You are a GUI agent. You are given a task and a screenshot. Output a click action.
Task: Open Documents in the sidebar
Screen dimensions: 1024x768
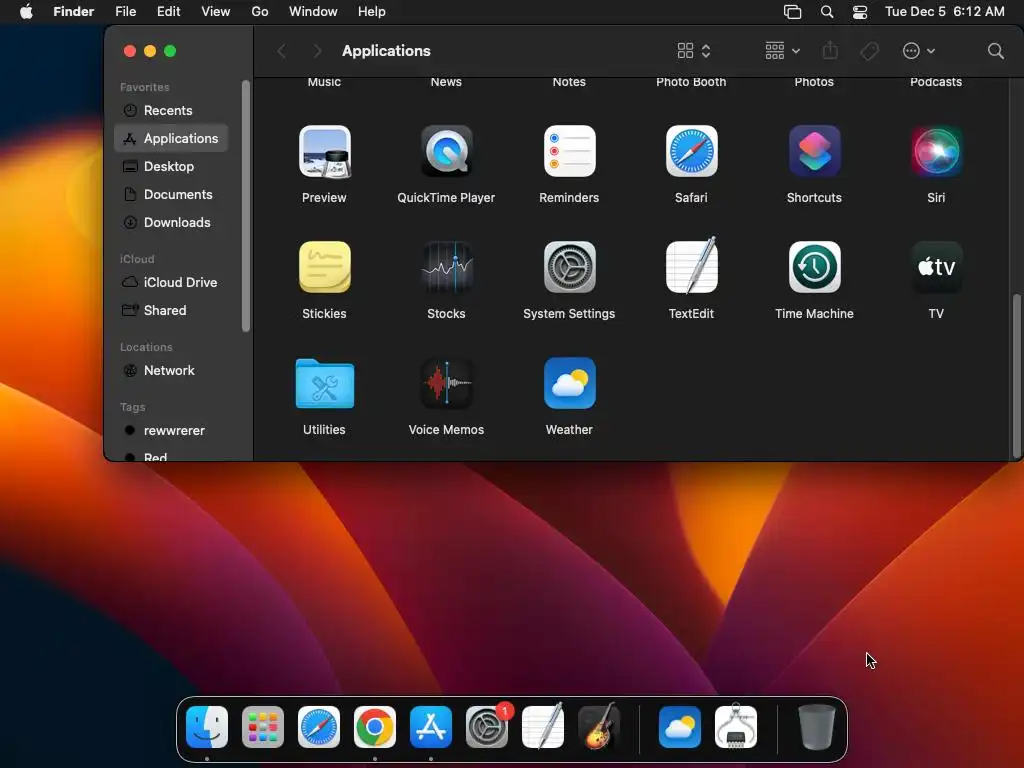(x=171, y=195)
